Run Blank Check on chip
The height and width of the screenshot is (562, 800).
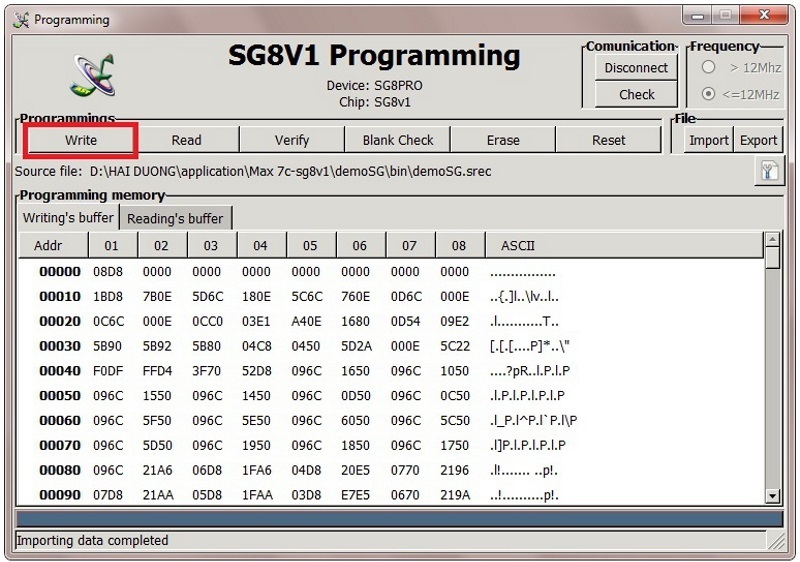(x=397, y=140)
